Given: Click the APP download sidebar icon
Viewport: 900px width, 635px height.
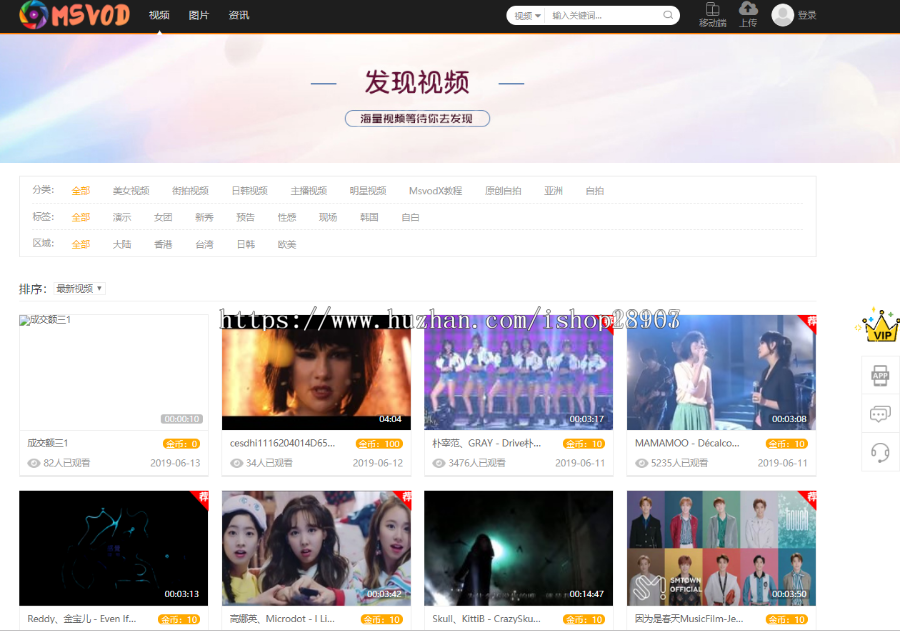Looking at the screenshot, I should click(x=880, y=375).
